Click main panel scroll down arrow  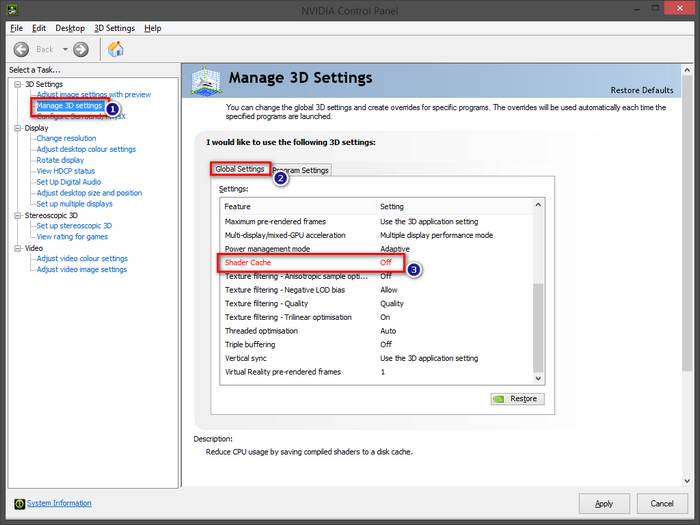[687, 481]
